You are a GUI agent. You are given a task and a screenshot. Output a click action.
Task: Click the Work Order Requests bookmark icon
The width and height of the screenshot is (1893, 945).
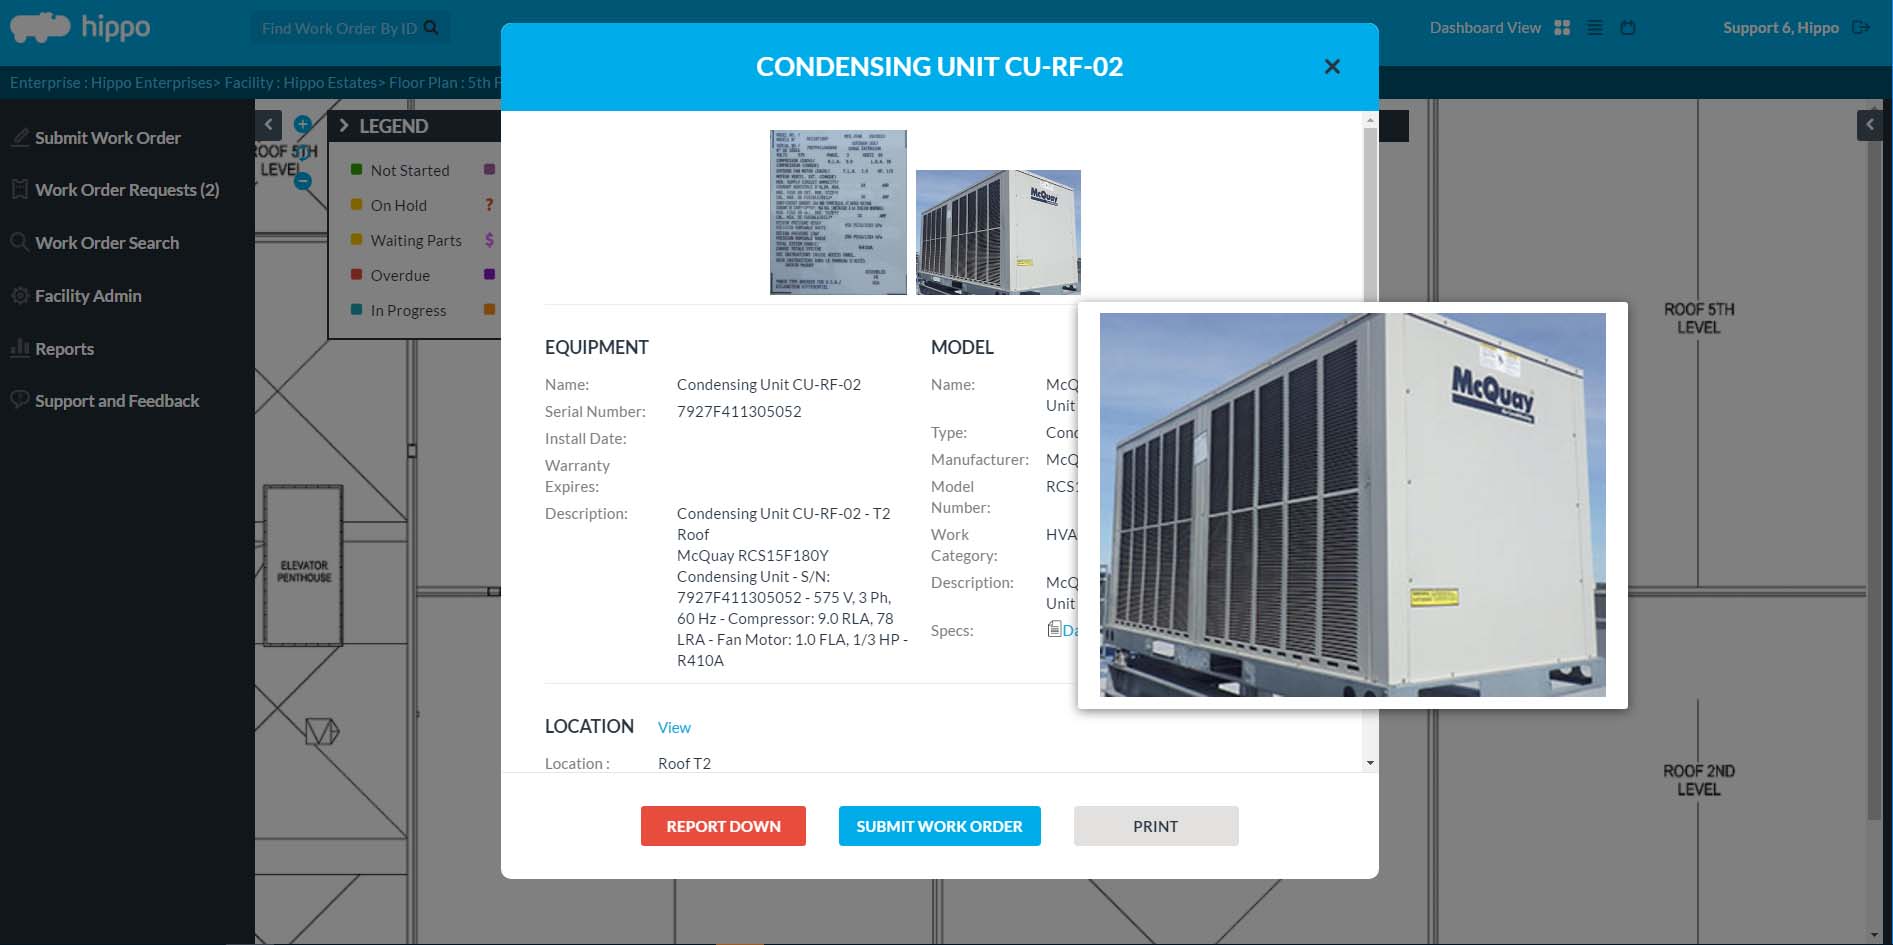coord(19,189)
